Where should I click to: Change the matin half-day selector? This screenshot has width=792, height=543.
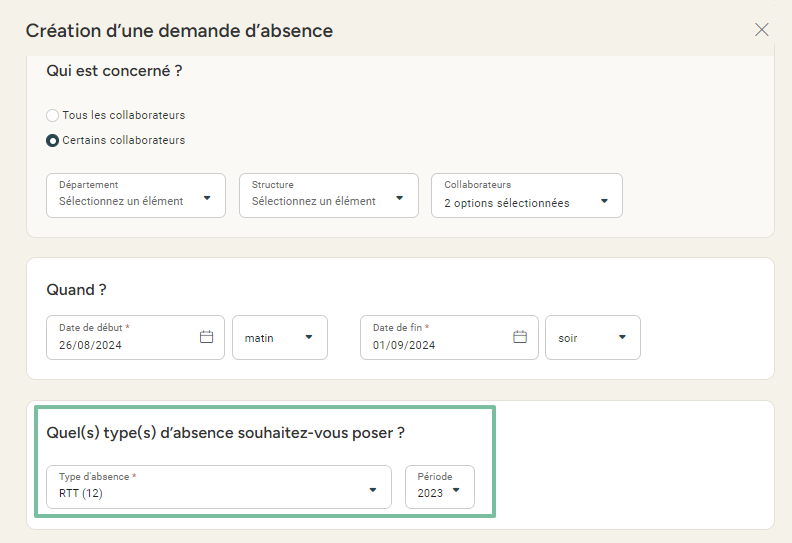click(x=280, y=337)
